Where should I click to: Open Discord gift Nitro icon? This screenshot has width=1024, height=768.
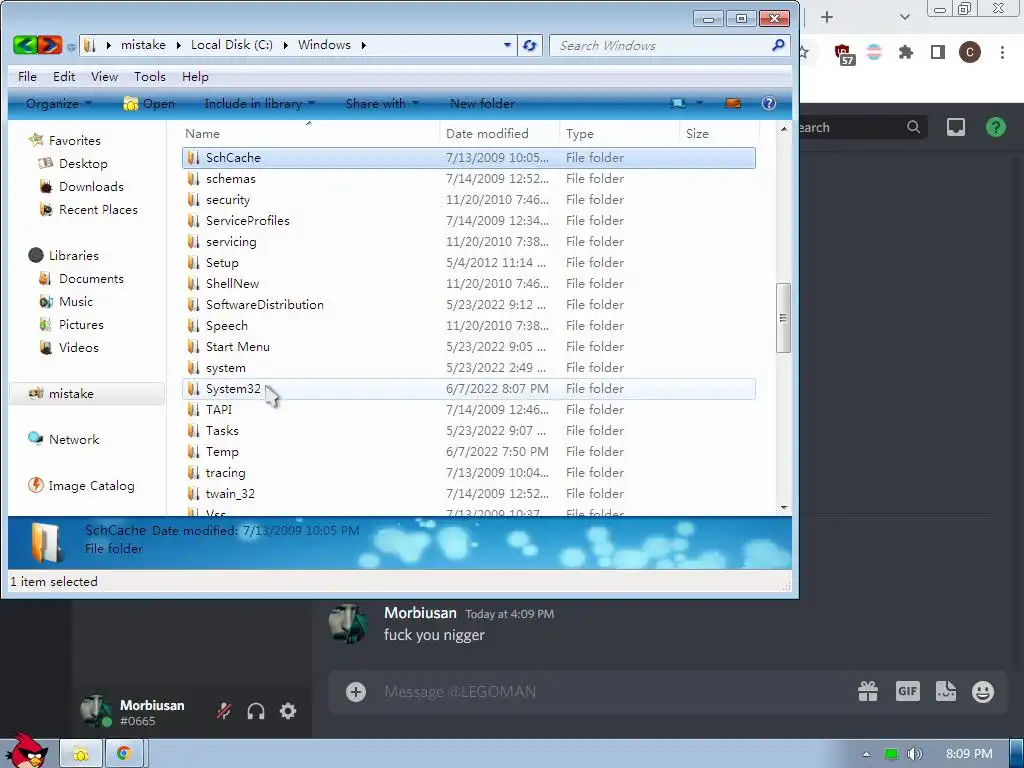[868, 691]
